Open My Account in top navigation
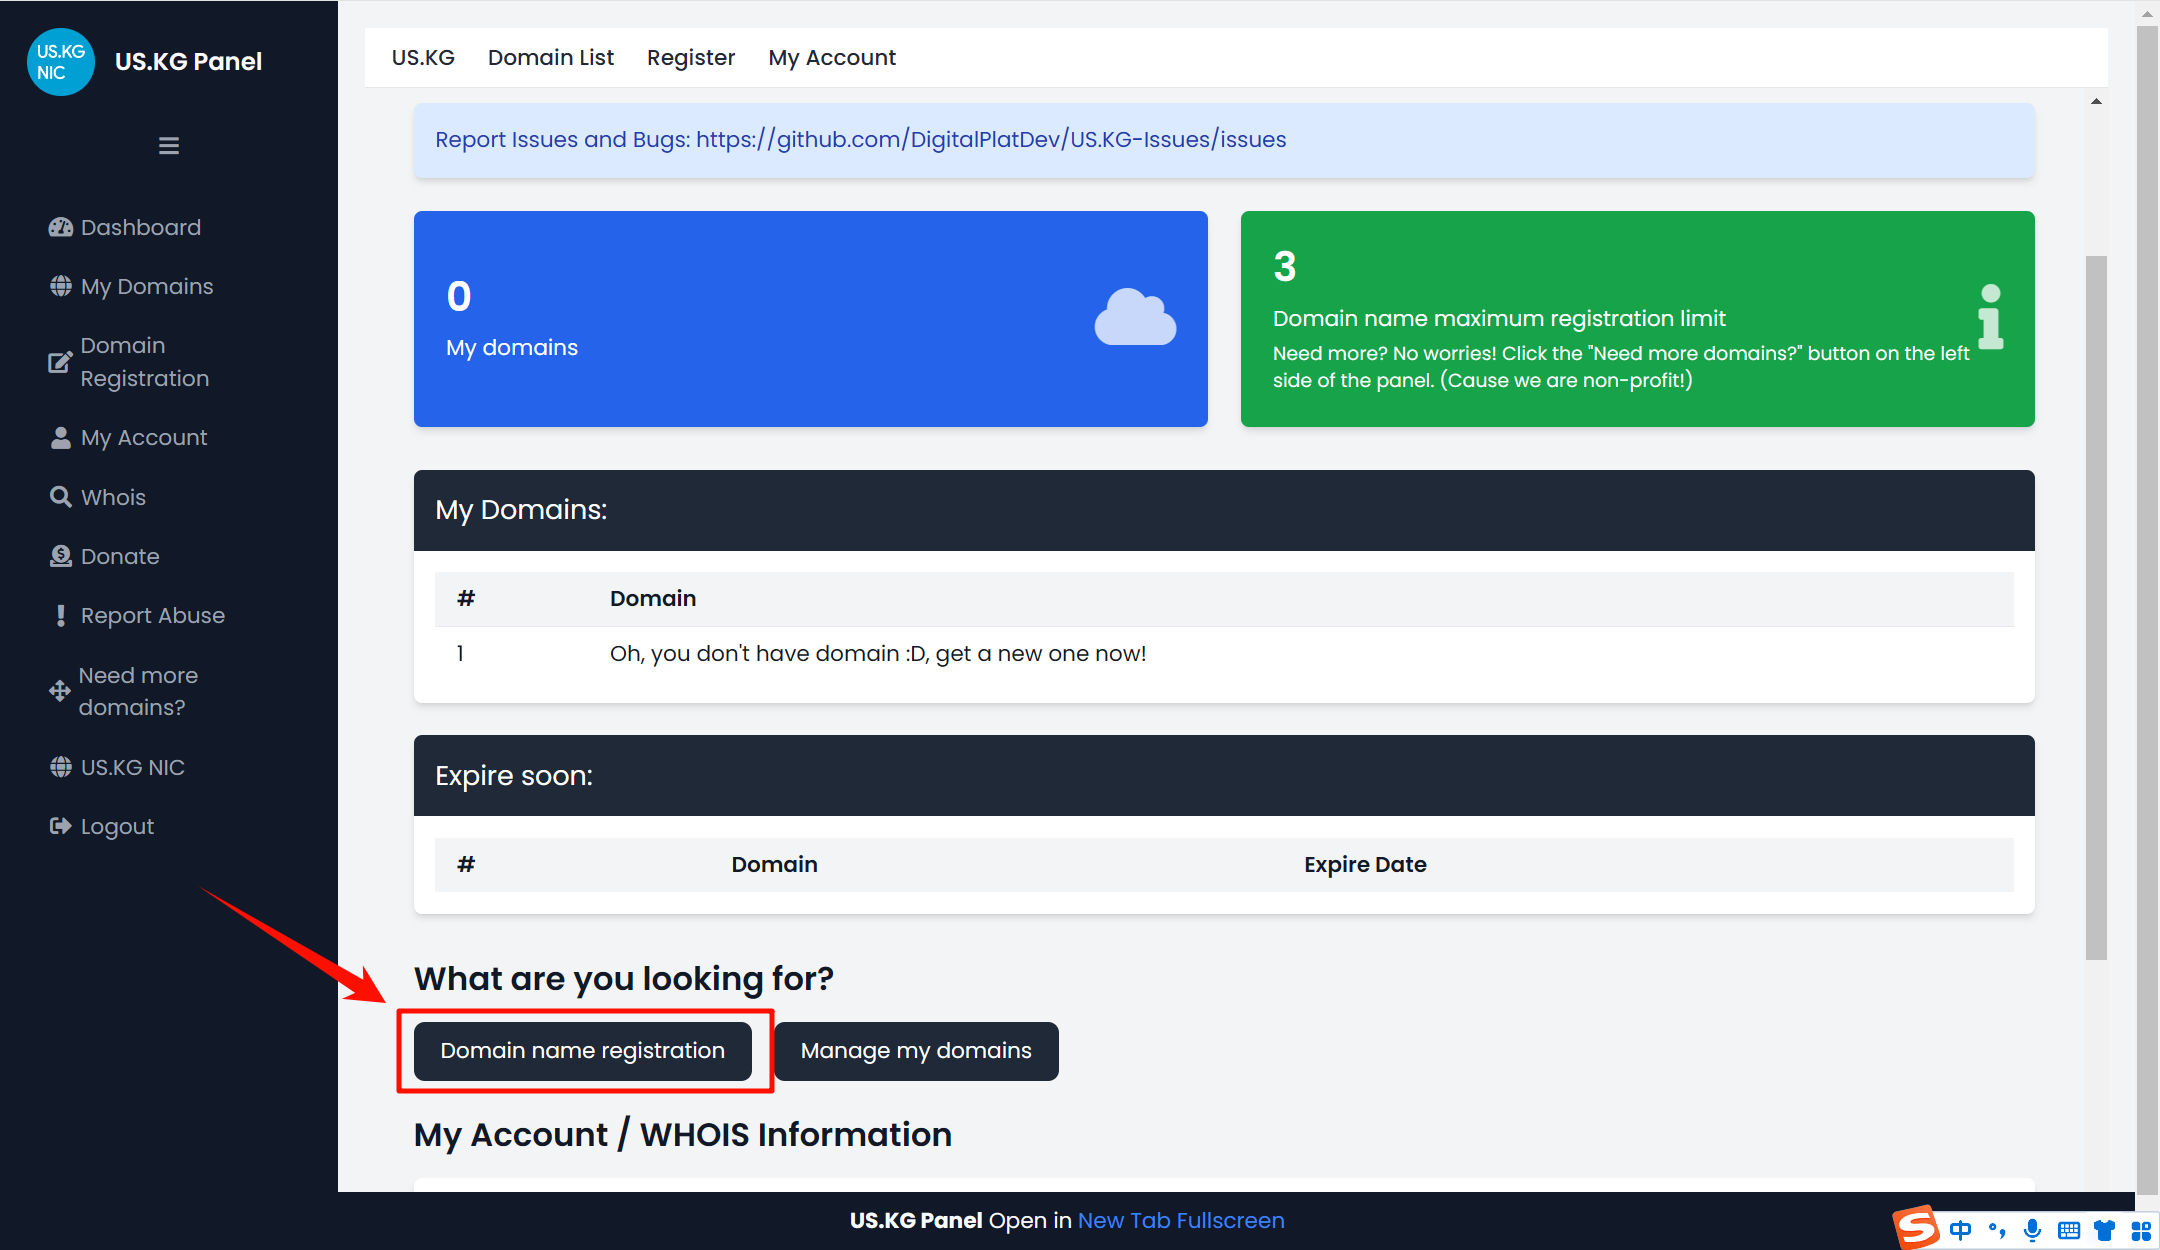The height and width of the screenshot is (1250, 2160). coord(832,58)
